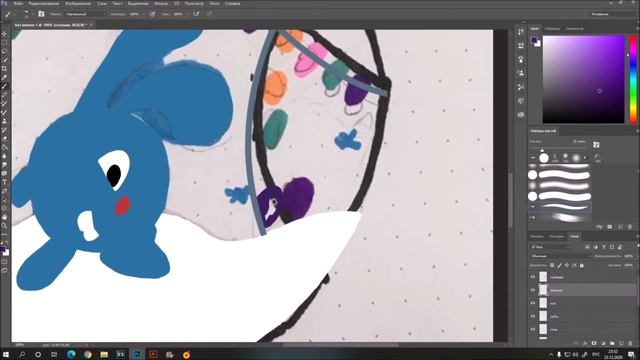640x360 pixels.
Task: Click the add layer style fx icon
Action: pyautogui.click(x=585, y=343)
